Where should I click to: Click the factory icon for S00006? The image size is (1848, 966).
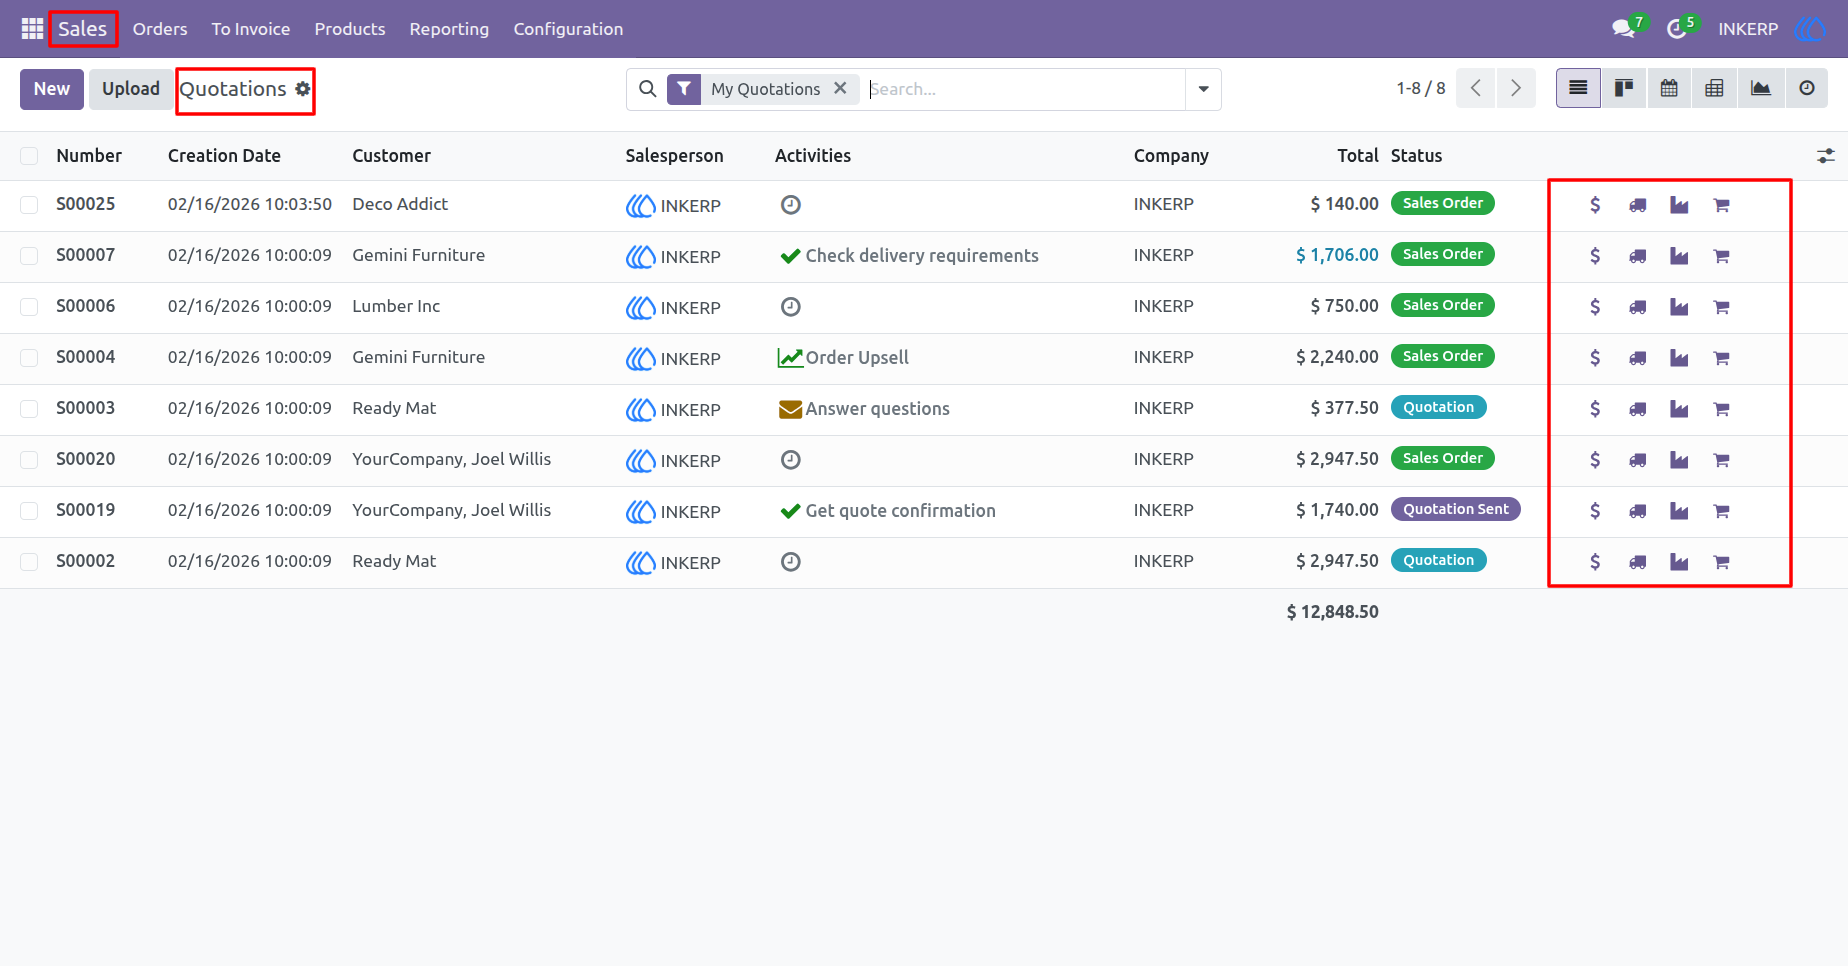(x=1679, y=308)
